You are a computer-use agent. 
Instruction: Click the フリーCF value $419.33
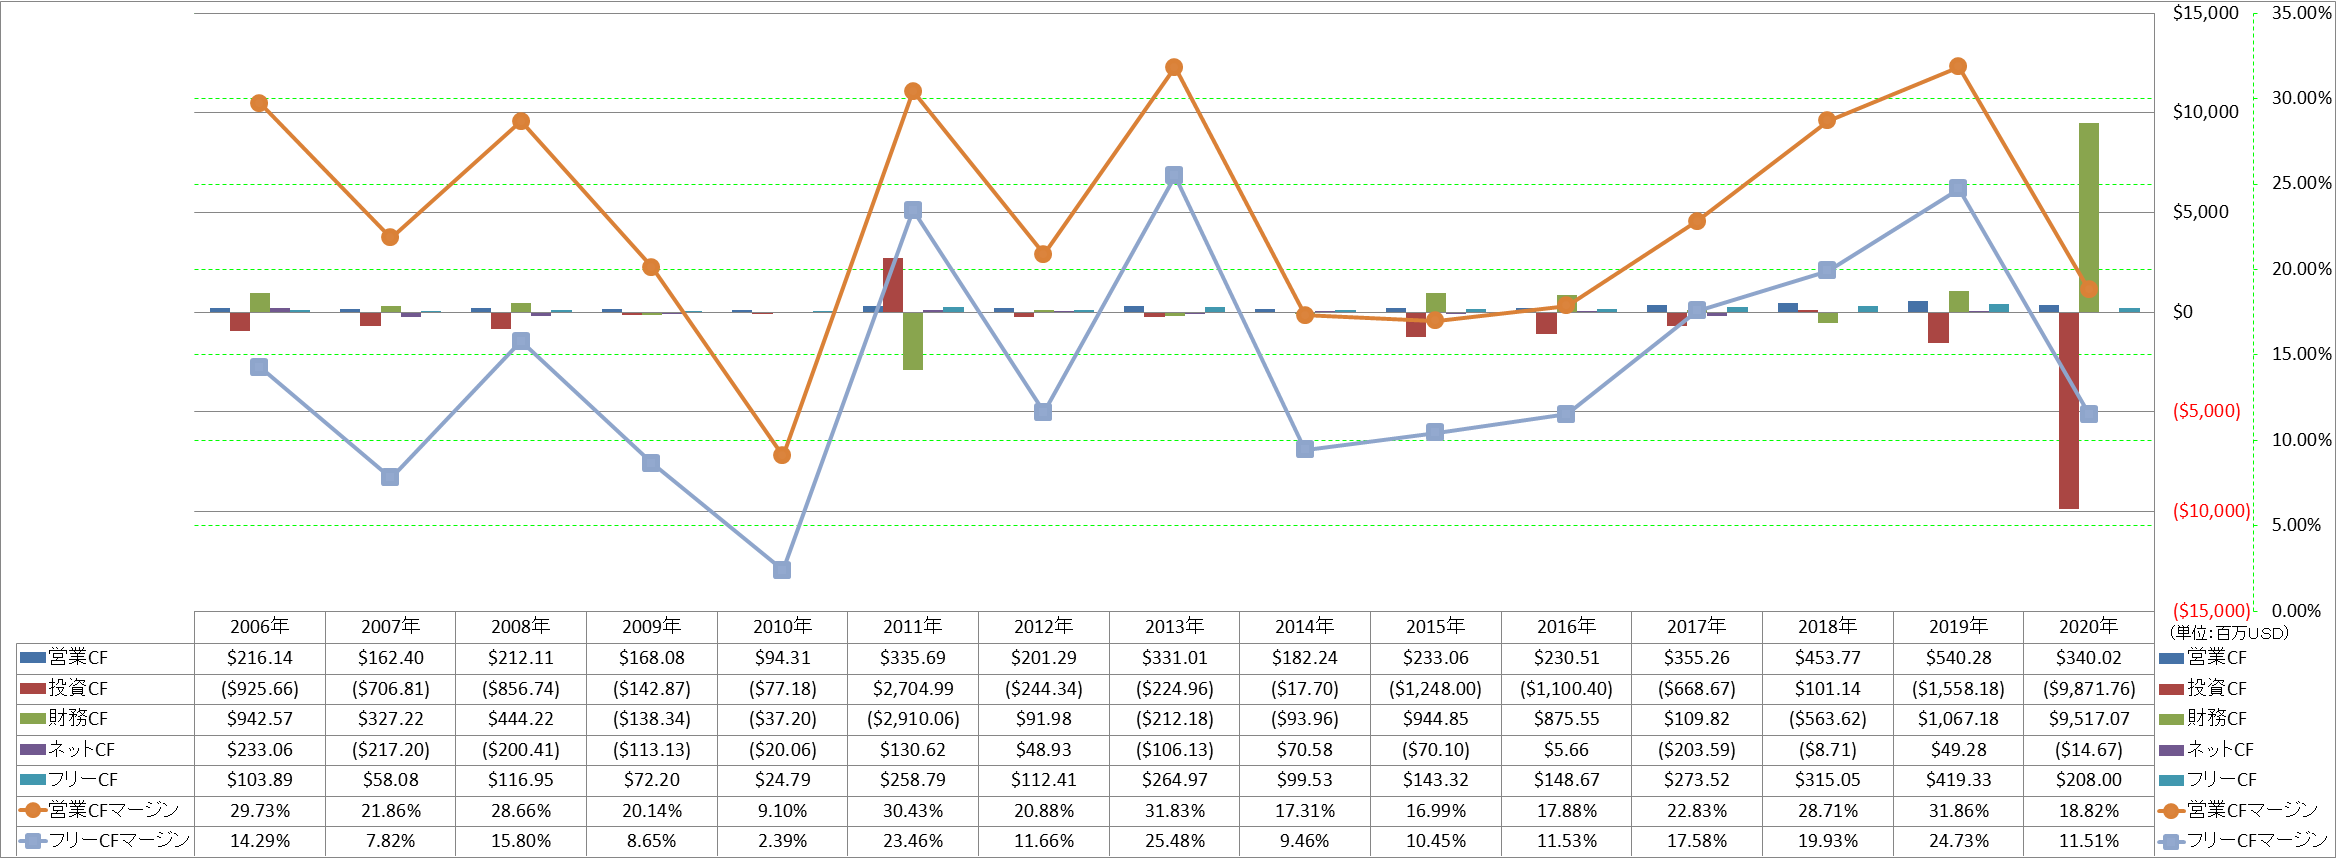click(1958, 780)
